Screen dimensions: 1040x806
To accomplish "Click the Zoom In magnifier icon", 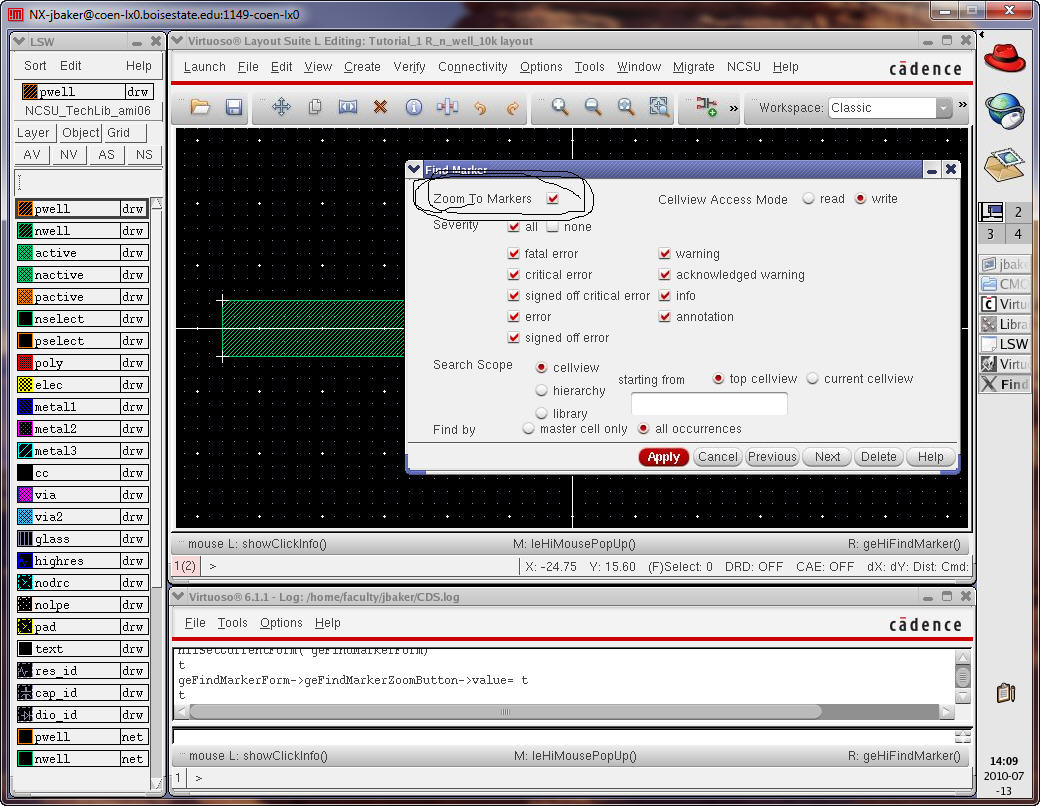I will pos(560,107).
